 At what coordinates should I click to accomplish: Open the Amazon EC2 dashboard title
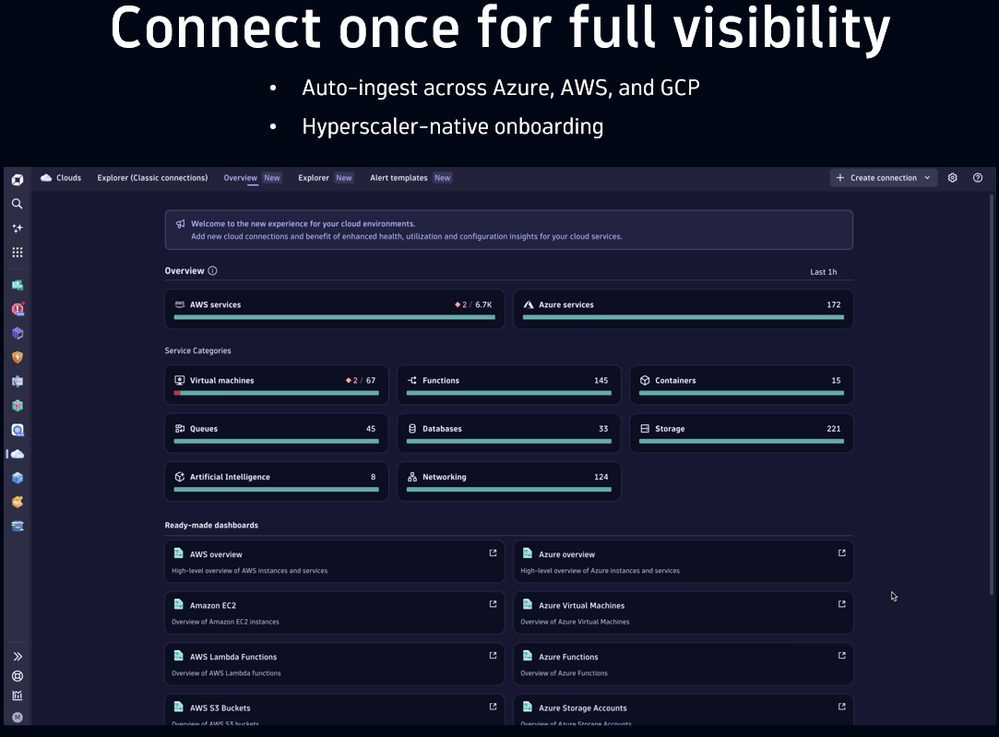213,605
